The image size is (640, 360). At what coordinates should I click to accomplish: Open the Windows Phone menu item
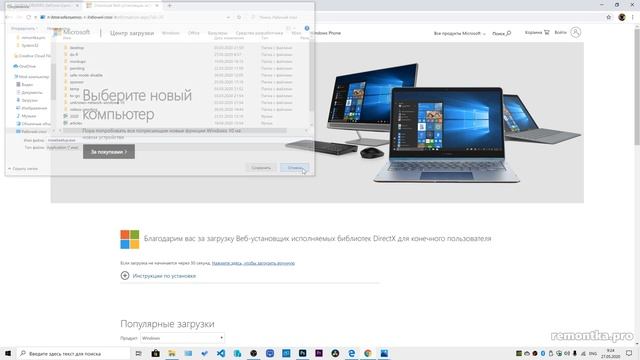[x=326, y=33]
